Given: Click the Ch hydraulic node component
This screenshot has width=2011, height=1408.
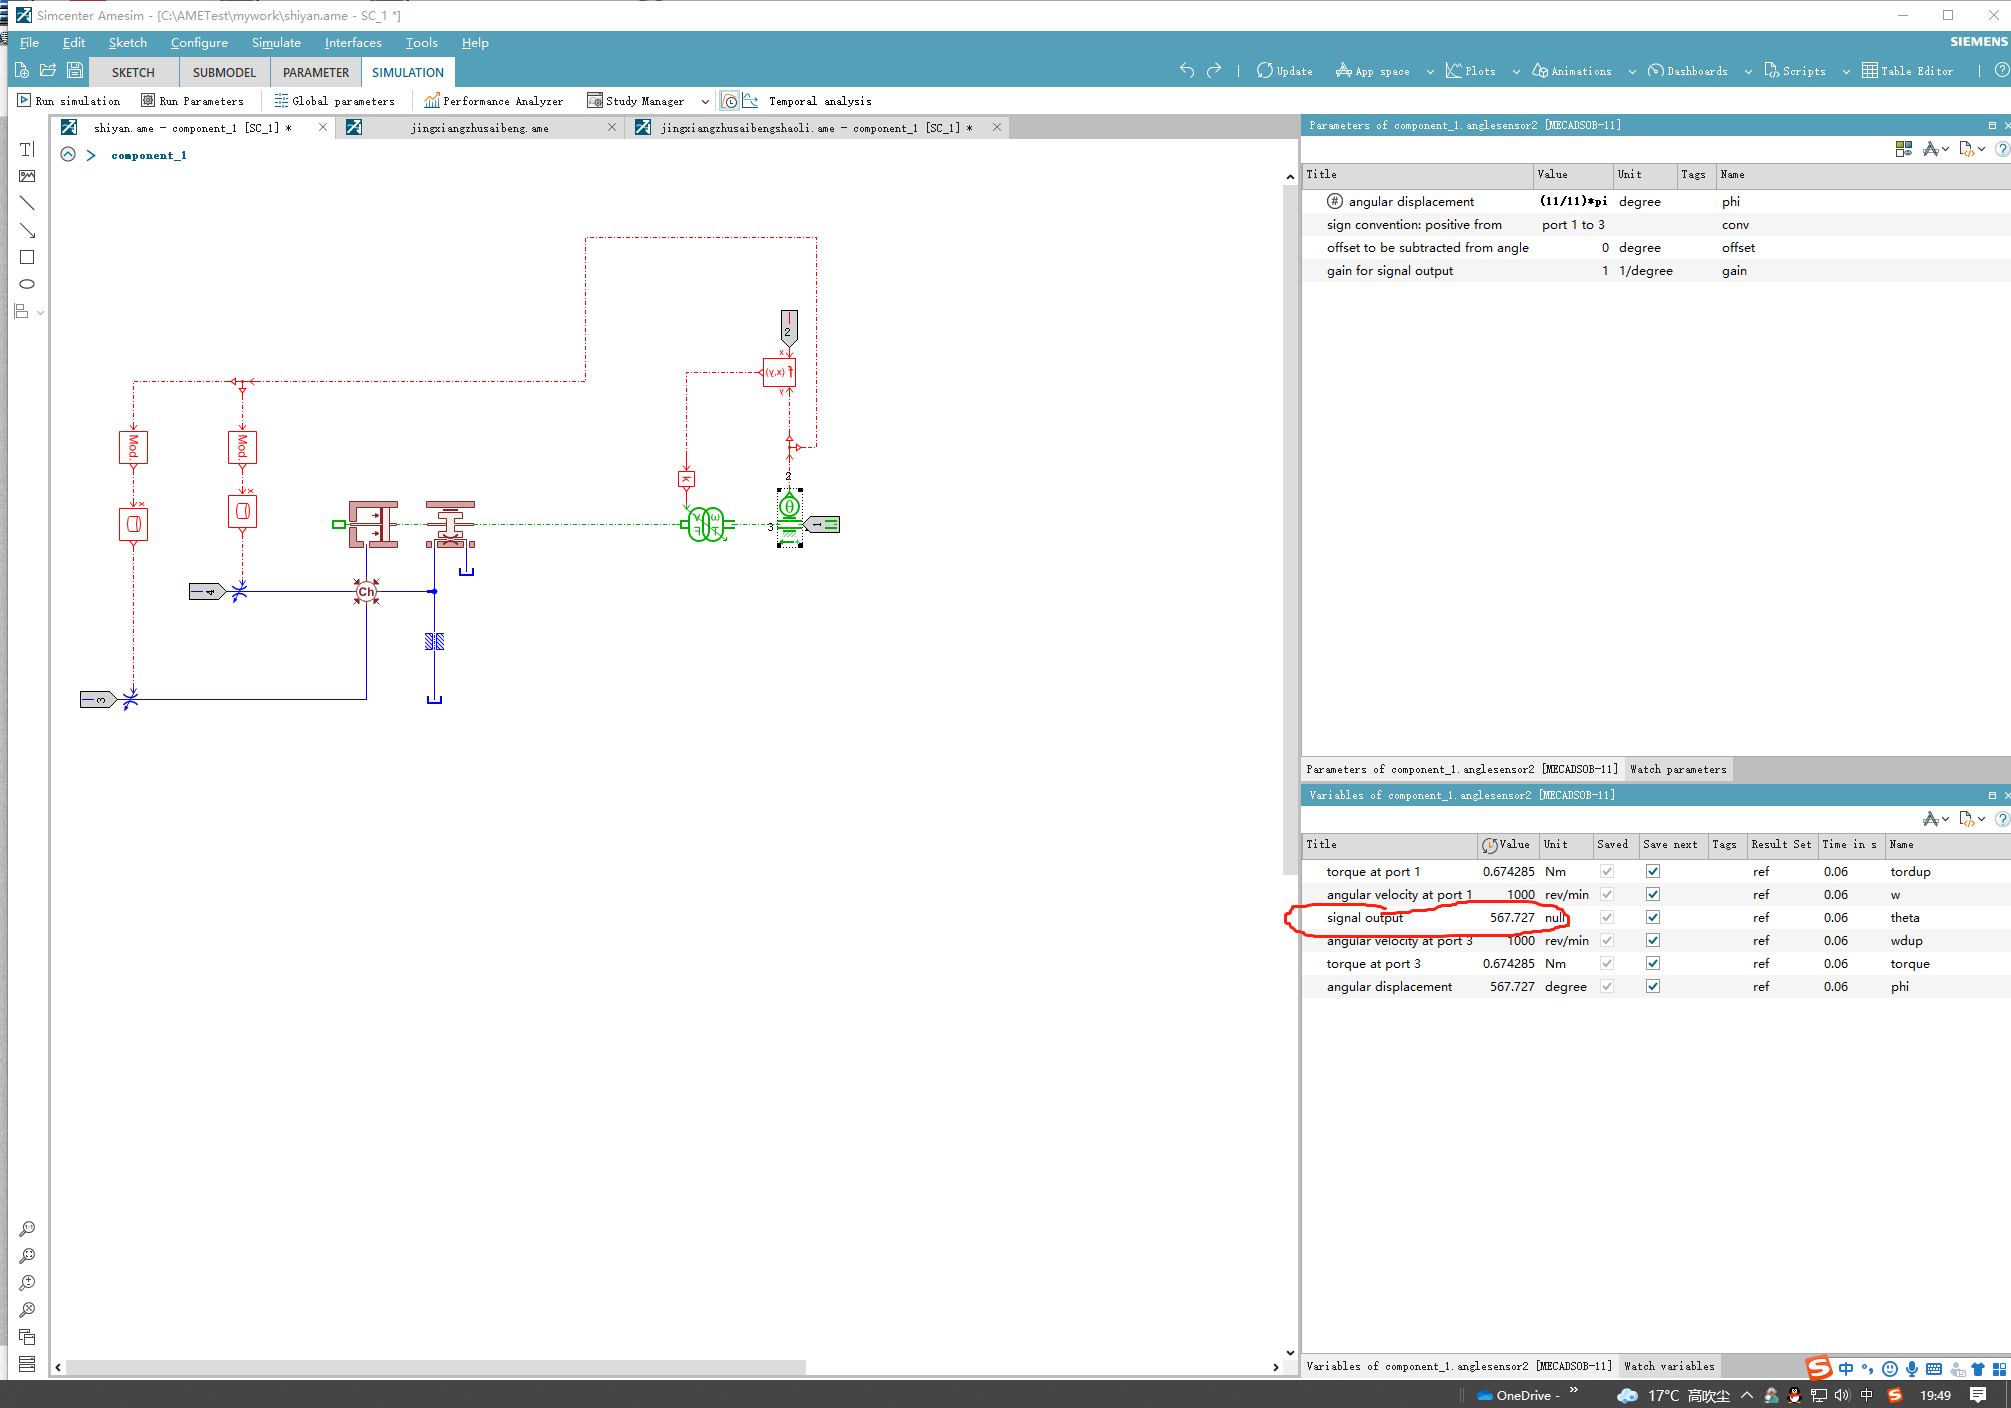Looking at the screenshot, I should coord(367,592).
